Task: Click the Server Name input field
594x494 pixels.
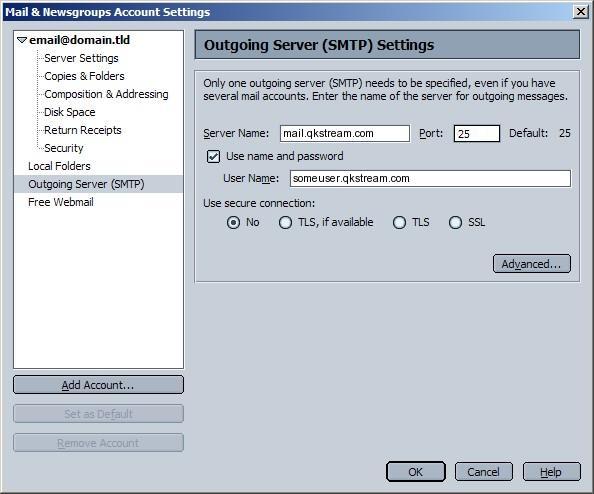Action: click(x=345, y=133)
